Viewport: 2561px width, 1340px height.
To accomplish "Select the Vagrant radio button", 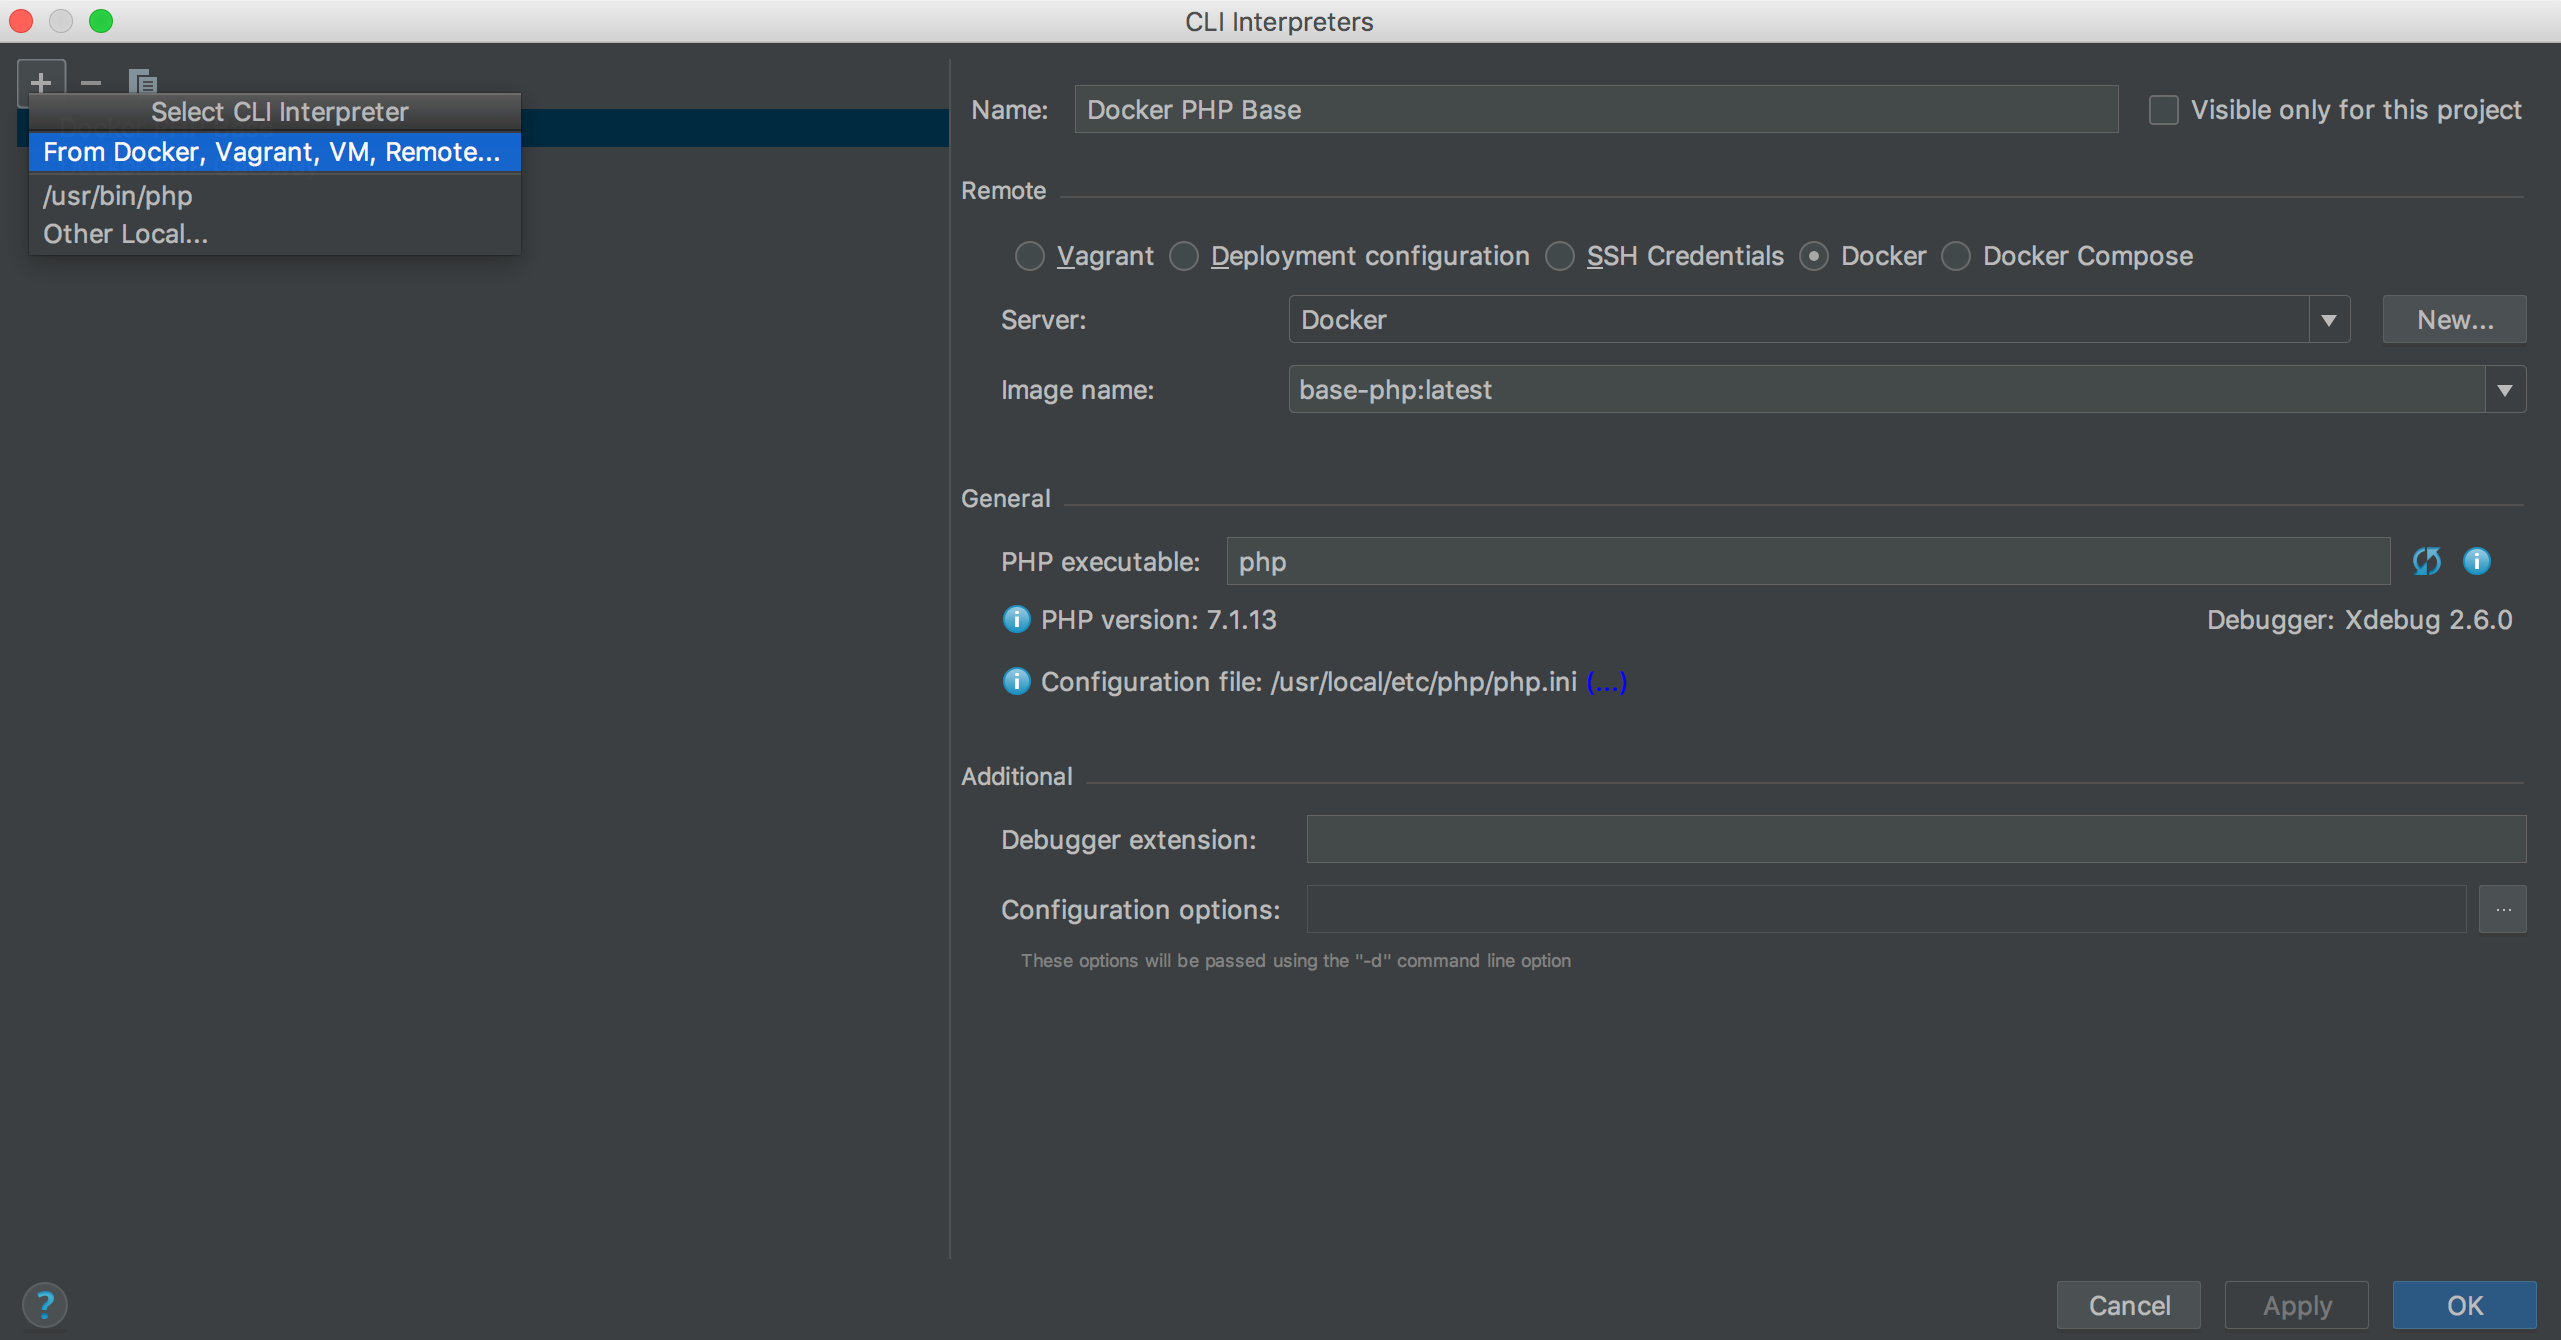I will click(1030, 257).
